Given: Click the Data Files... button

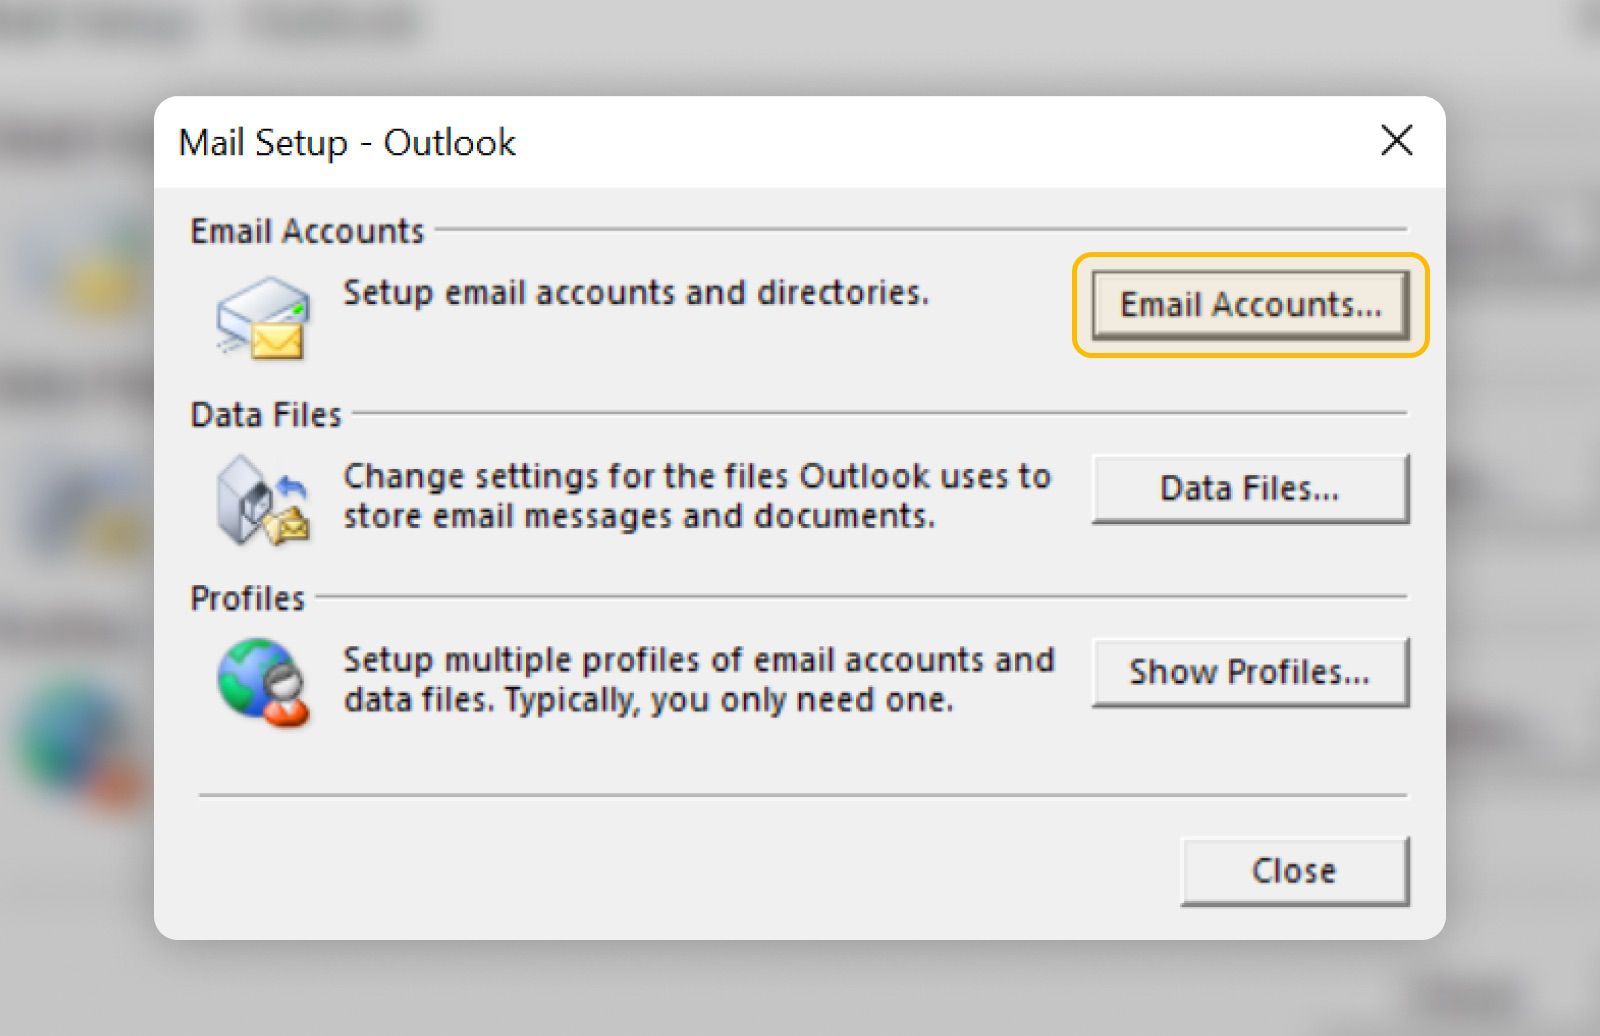Looking at the screenshot, I should pyautogui.click(x=1249, y=489).
